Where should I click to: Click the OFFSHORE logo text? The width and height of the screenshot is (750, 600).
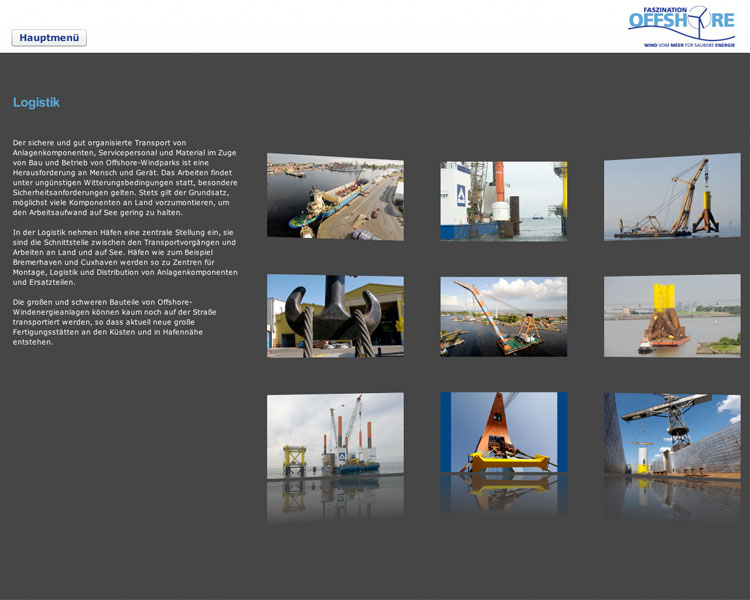tap(680, 23)
